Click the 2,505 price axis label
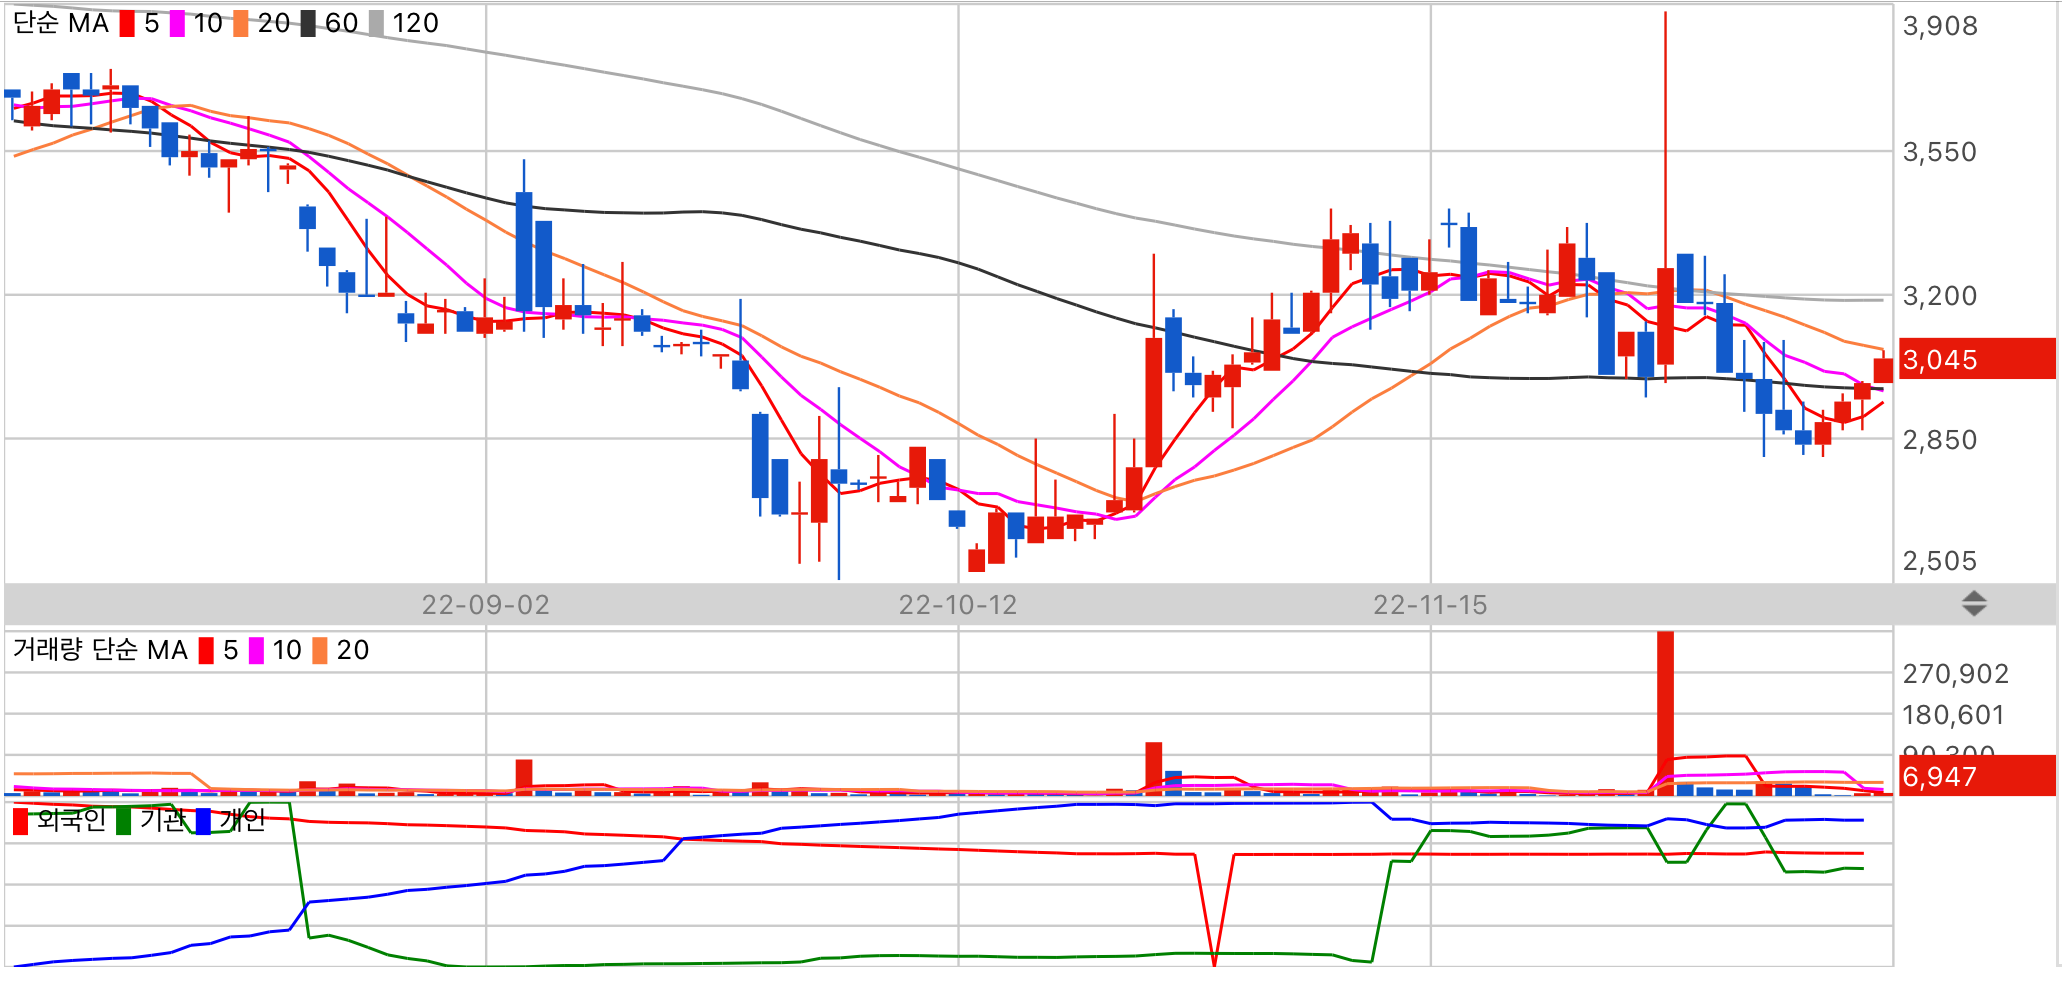 click(x=1940, y=561)
